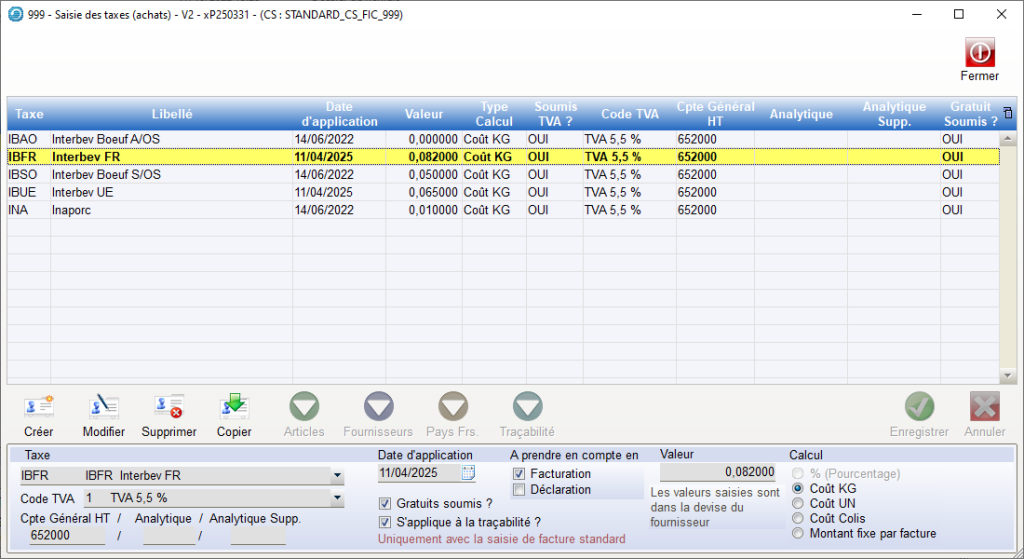The height and width of the screenshot is (559, 1024).
Task: Open the Articles arrow icon
Action: 304,407
